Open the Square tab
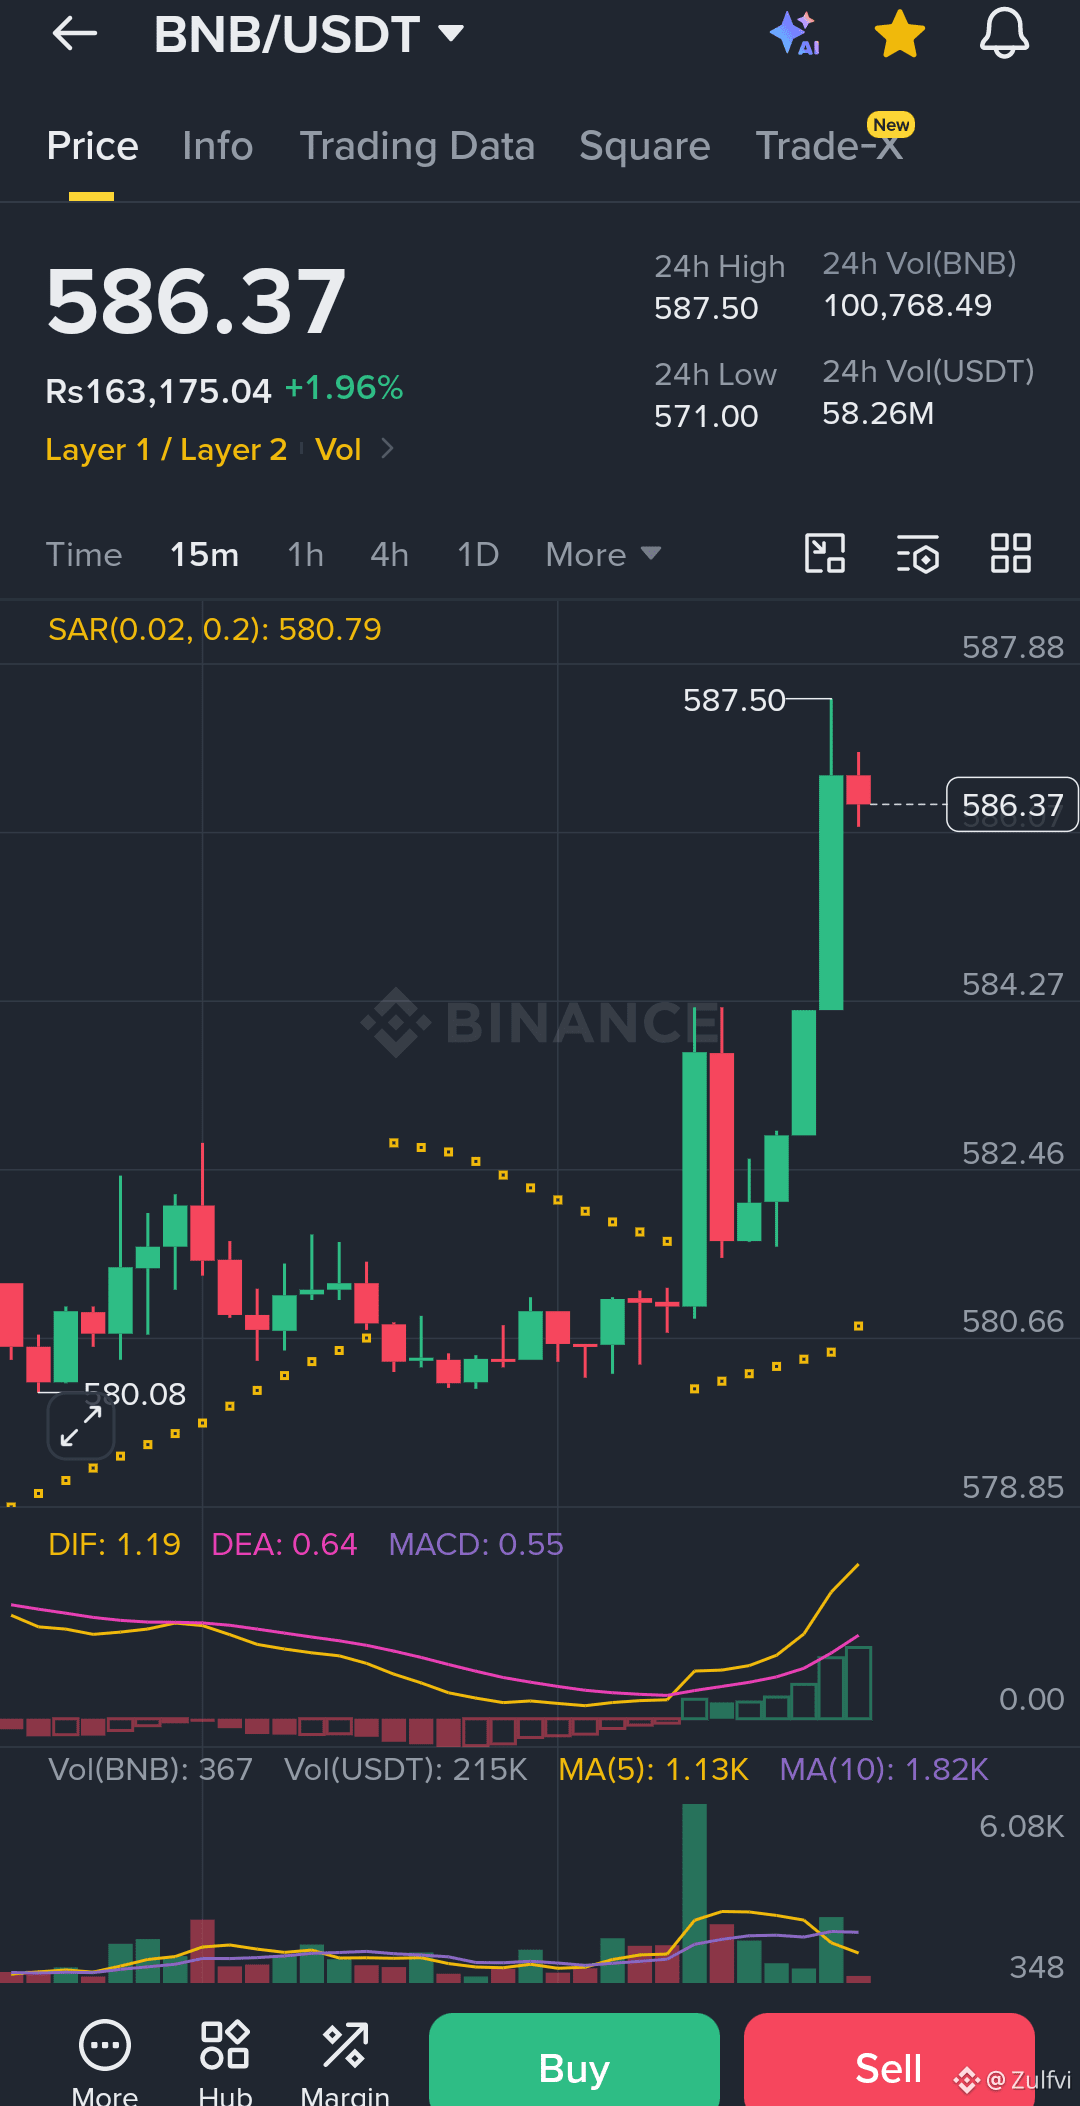Screen dimensions: 1080x2106 [645, 146]
